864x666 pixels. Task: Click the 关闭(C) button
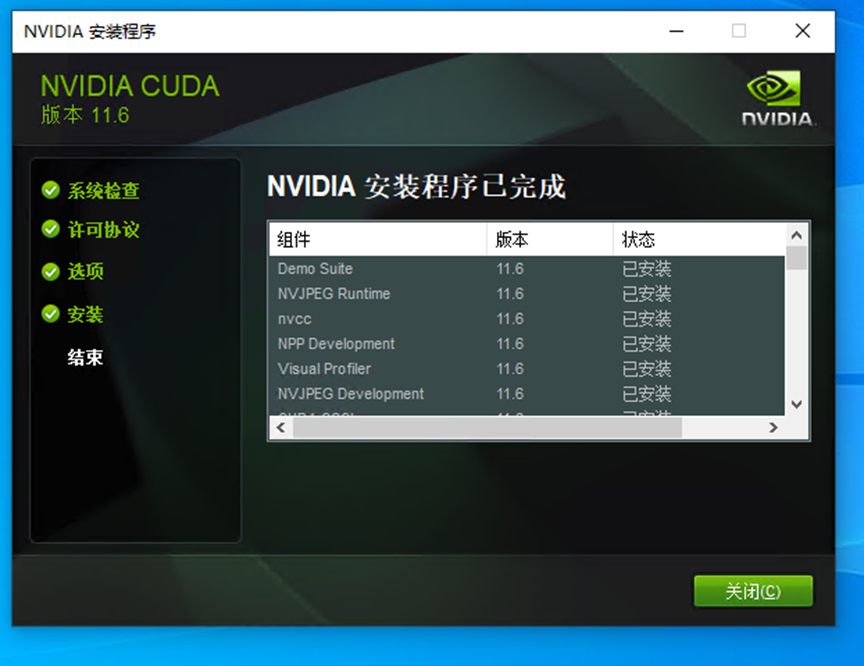pyautogui.click(x=753, y=591)
